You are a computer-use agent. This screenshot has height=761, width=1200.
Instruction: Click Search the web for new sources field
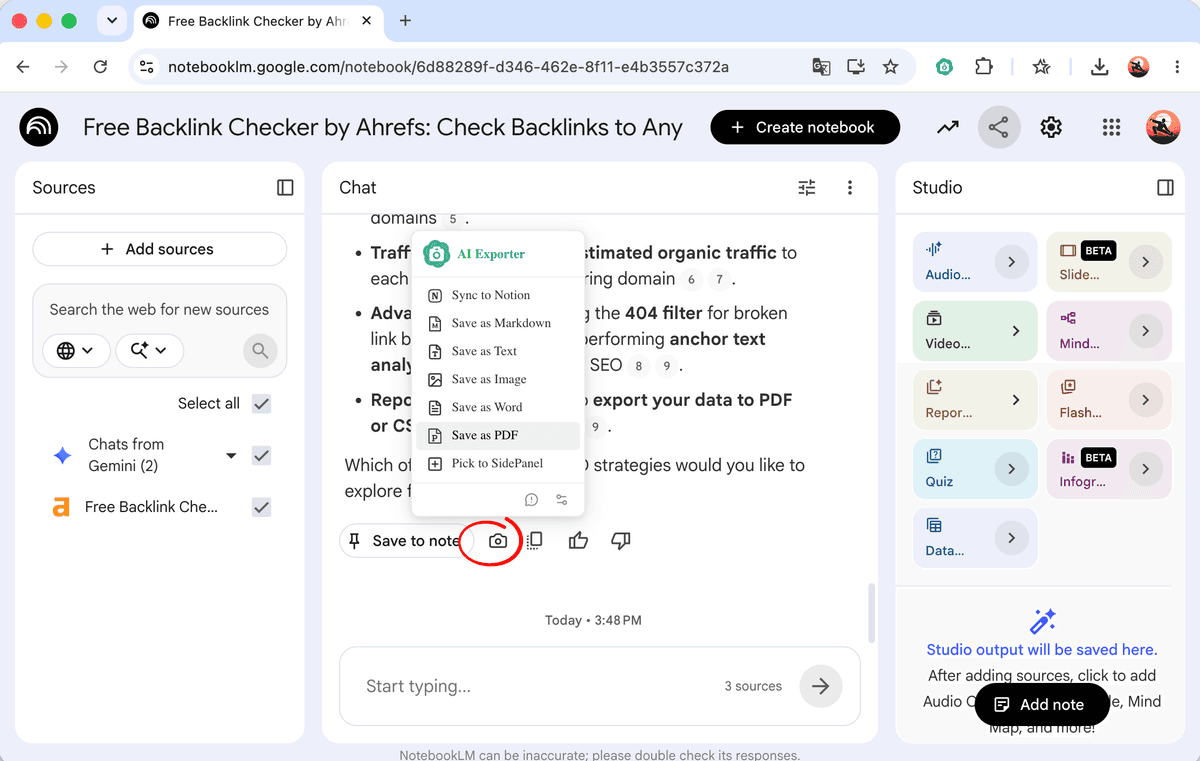(x=159, y=309)
